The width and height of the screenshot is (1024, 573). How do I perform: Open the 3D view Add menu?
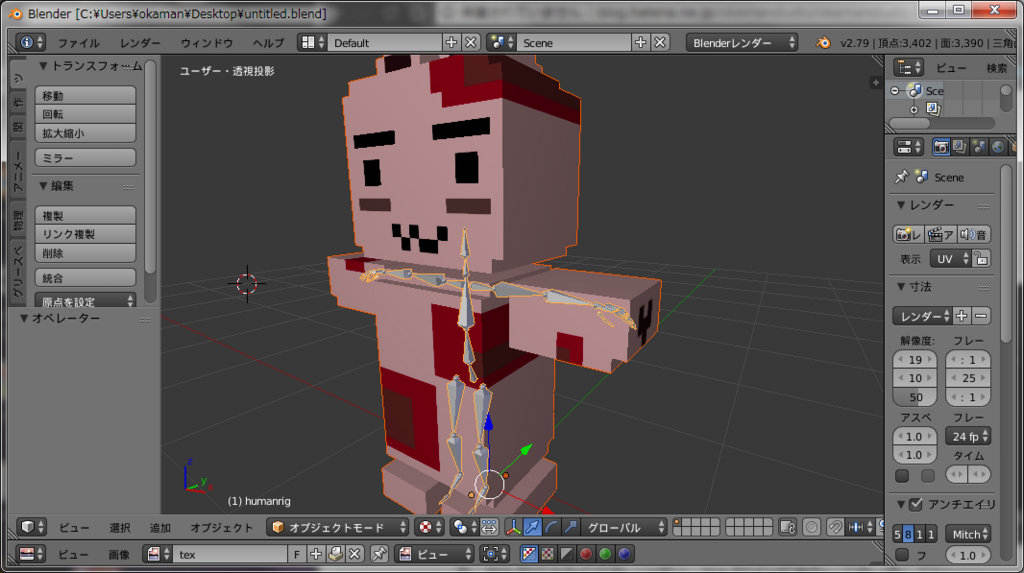pyautogui.click(x=160, y=527)
